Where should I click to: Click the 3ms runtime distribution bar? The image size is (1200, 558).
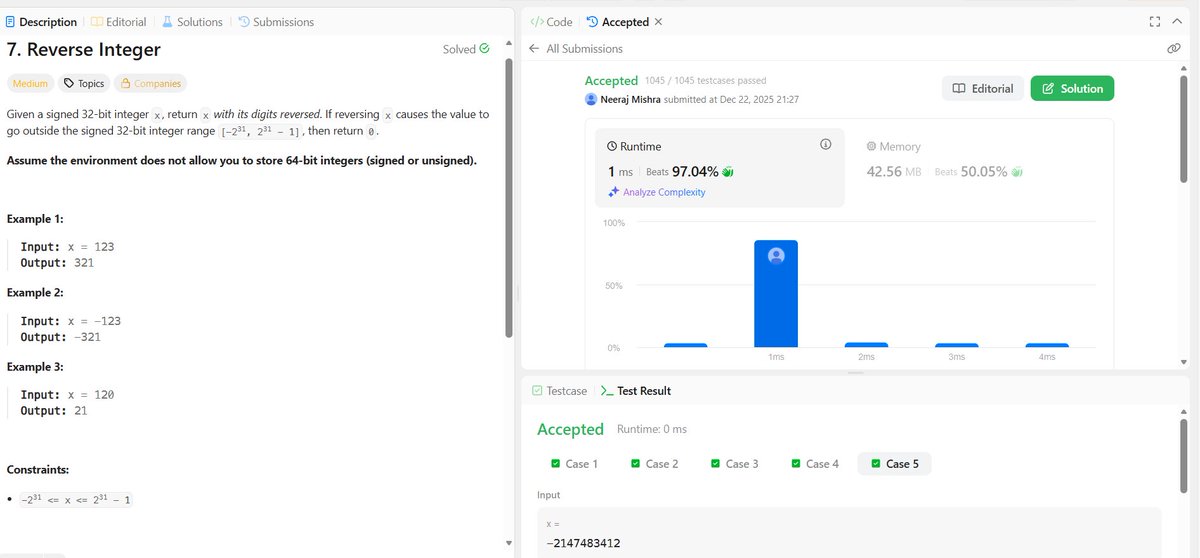click(957, 345)
